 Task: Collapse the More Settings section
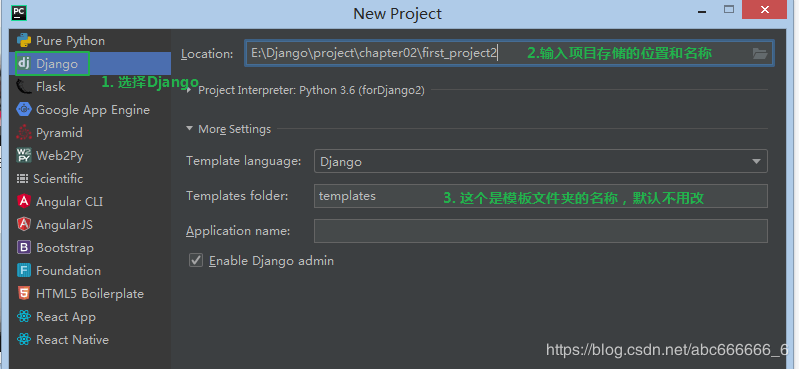click(x=189, y=129)
